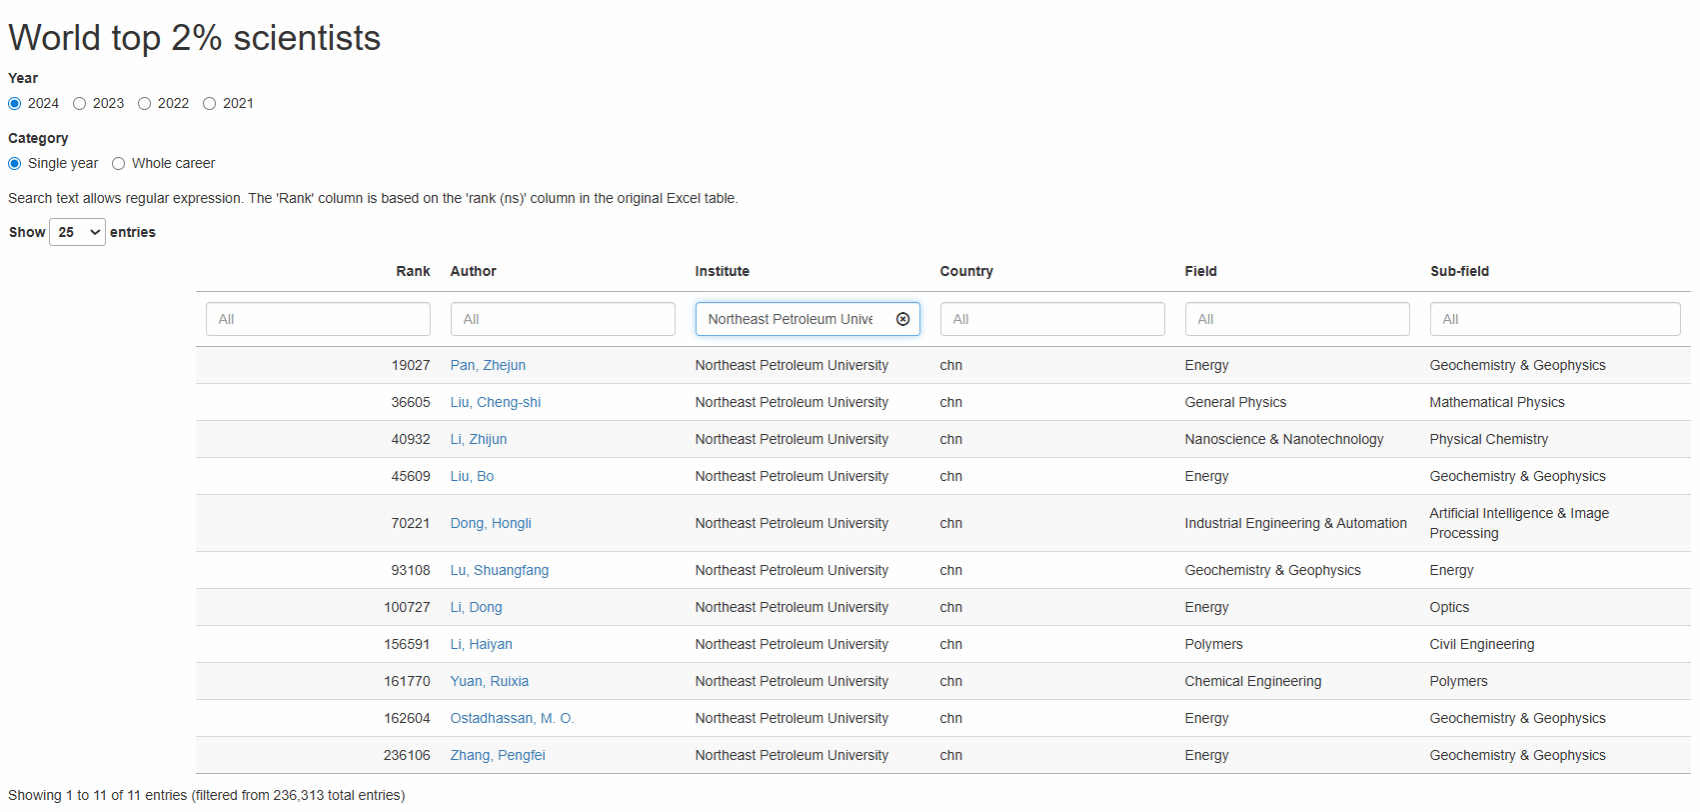
Task: Open the Show entries dropdown
Action: coord(77,232)
